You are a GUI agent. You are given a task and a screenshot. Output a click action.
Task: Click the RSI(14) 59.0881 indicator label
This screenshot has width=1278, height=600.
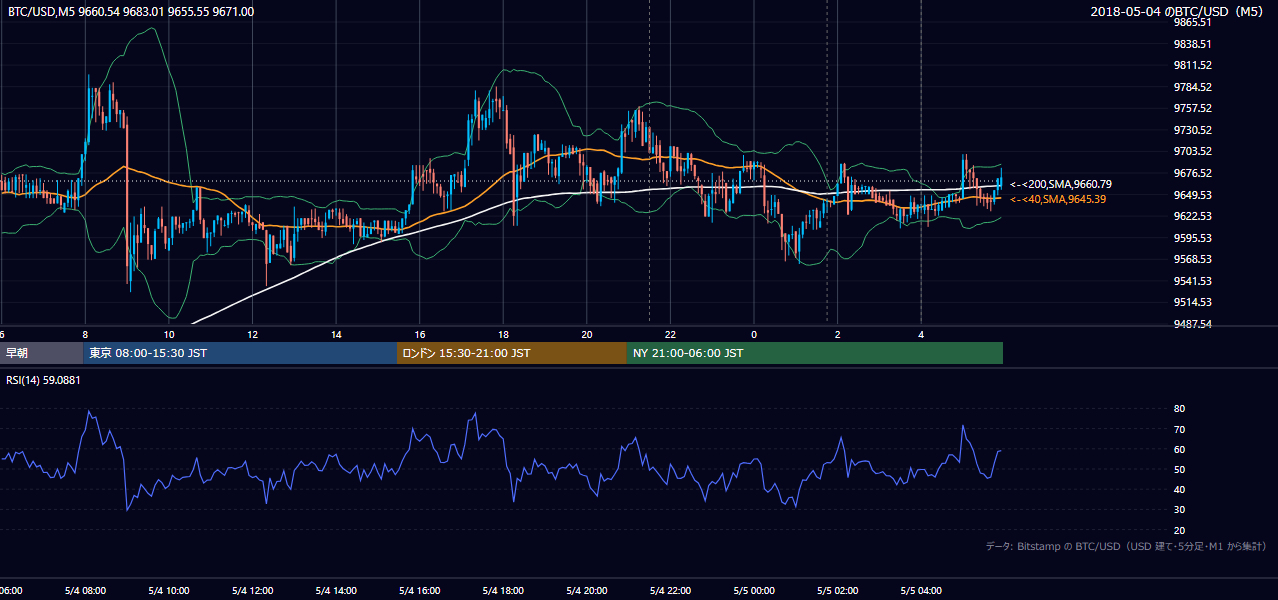(x=43, y=380)
